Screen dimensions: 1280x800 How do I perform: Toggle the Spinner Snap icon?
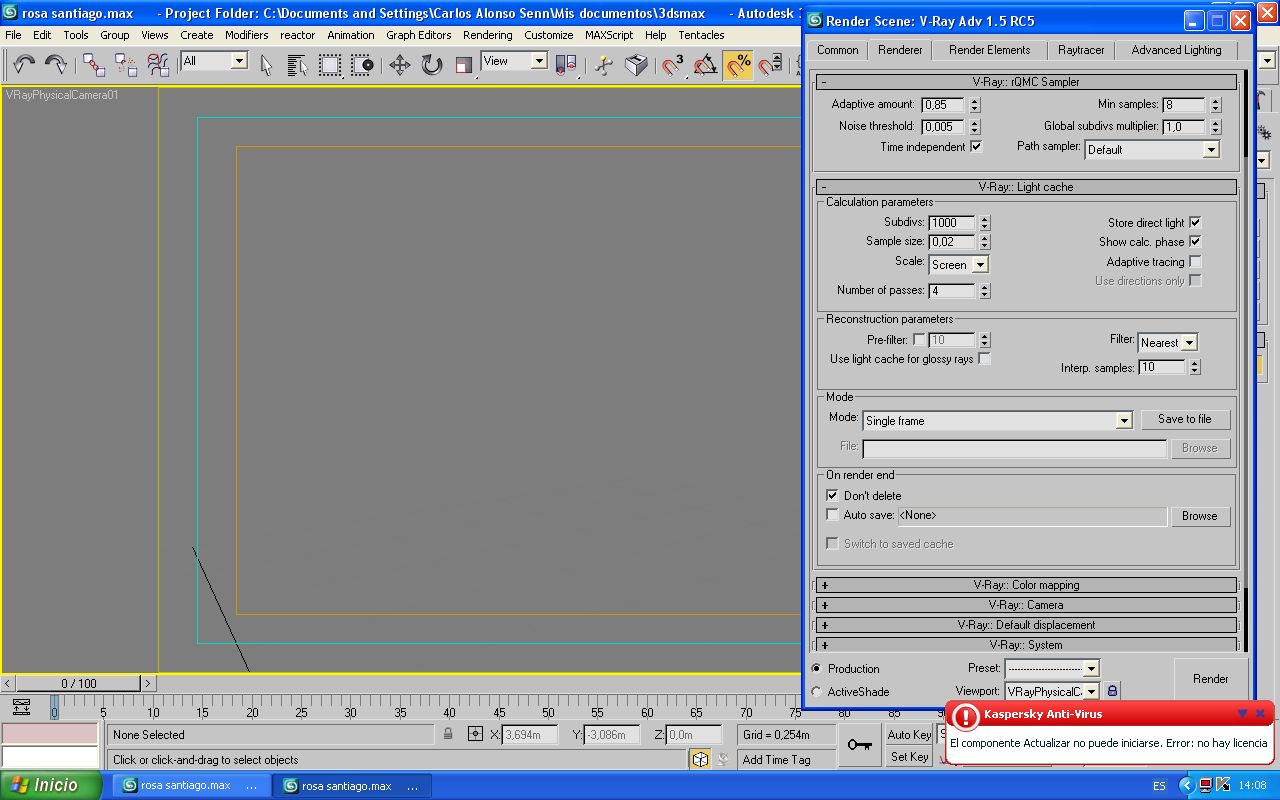770,65
